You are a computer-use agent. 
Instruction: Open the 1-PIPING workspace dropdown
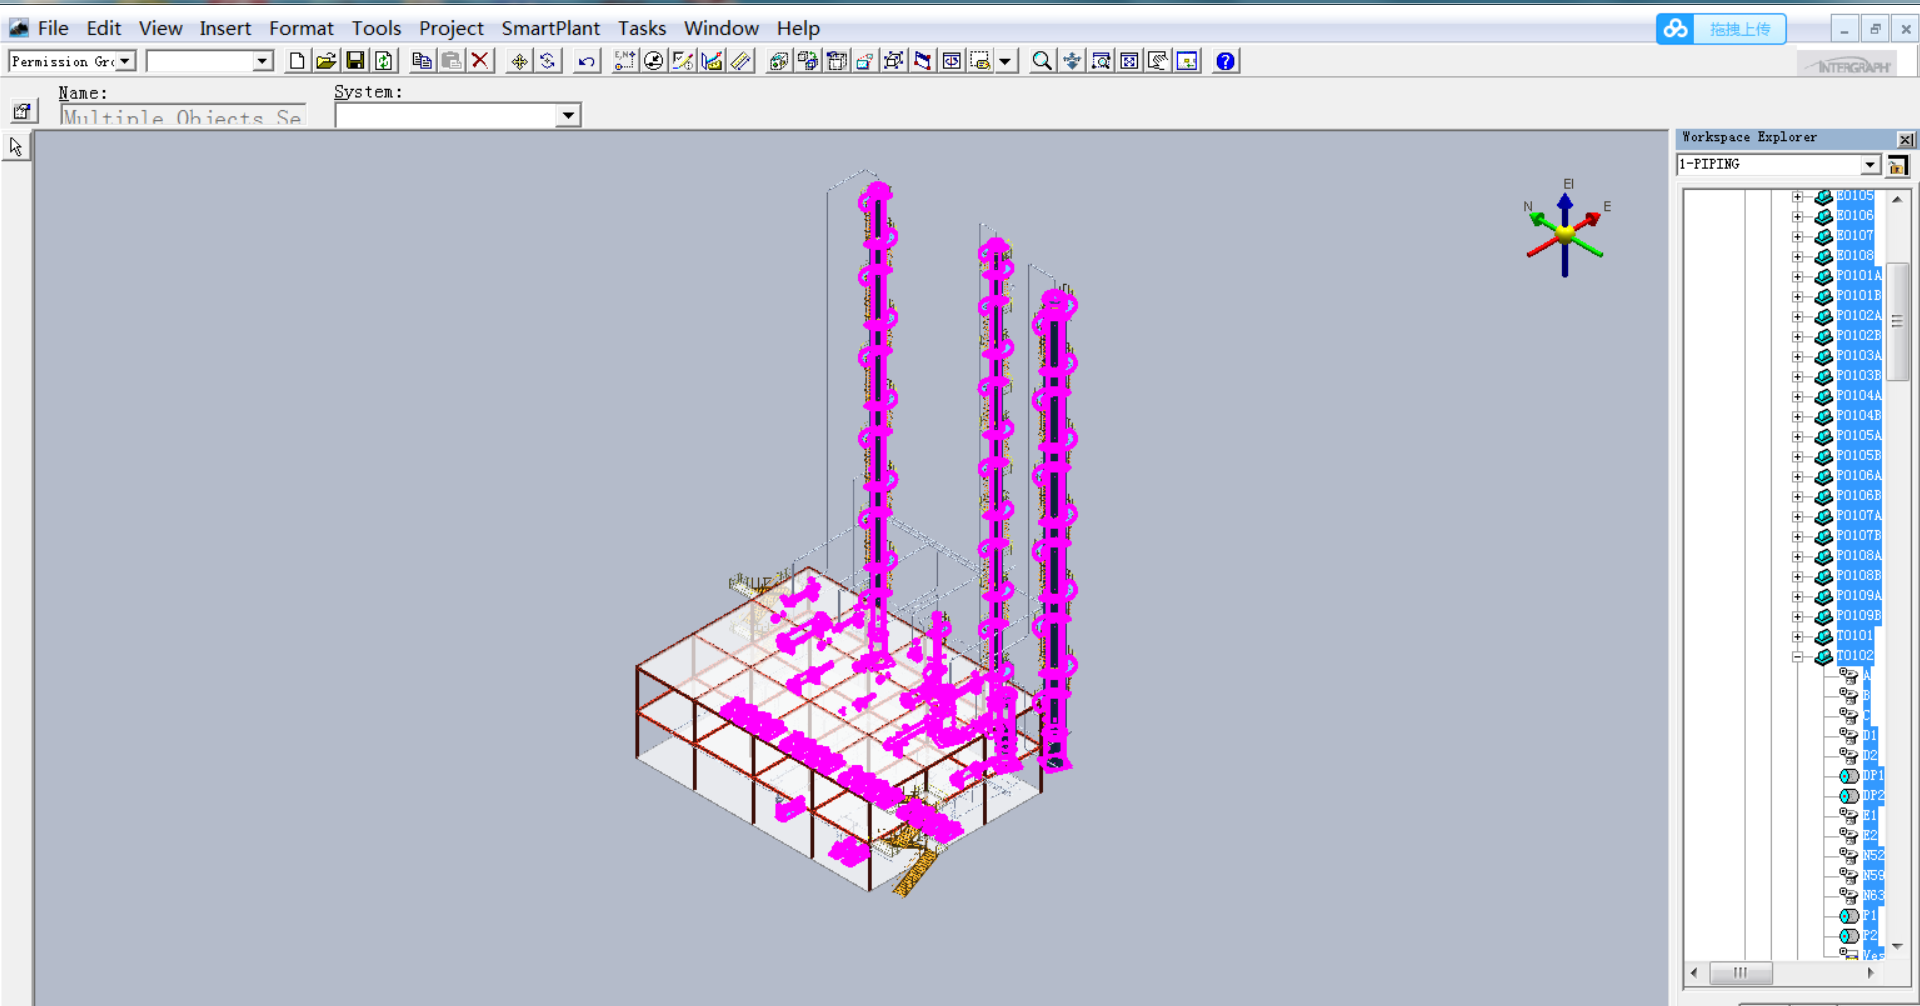(1870, 165)
